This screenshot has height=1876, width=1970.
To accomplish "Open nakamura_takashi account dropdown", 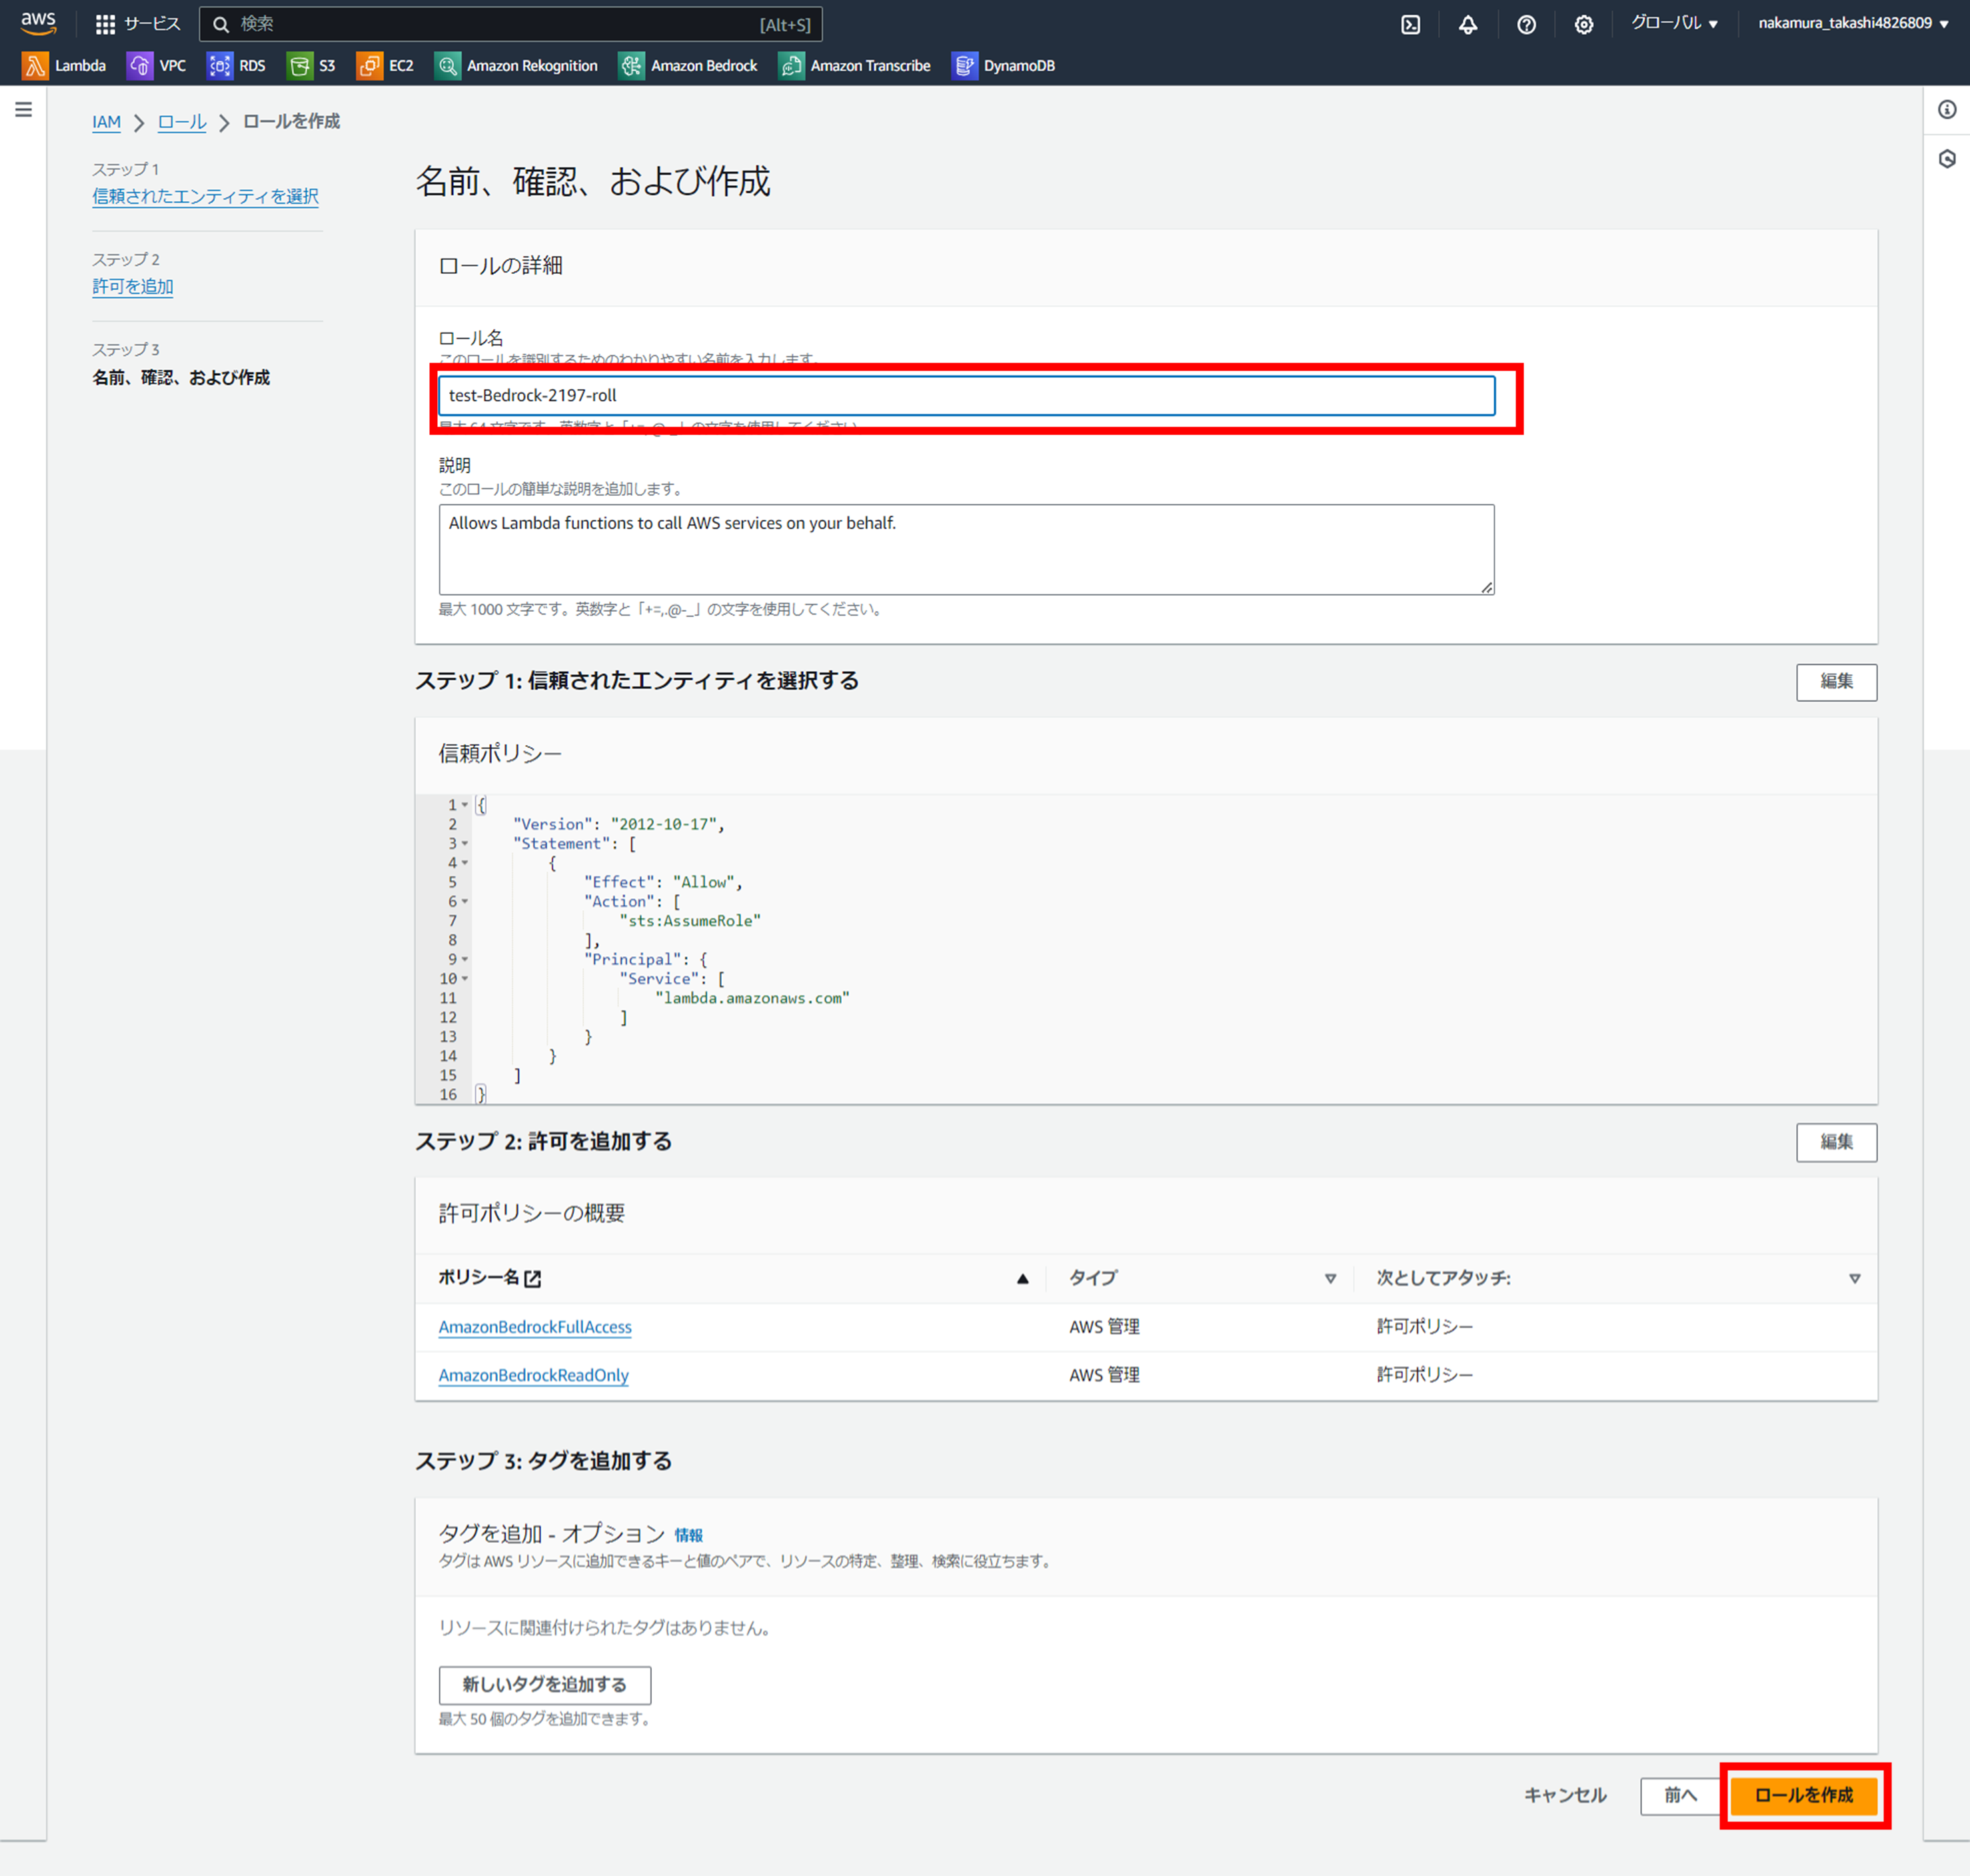I will pos(1852,23).
